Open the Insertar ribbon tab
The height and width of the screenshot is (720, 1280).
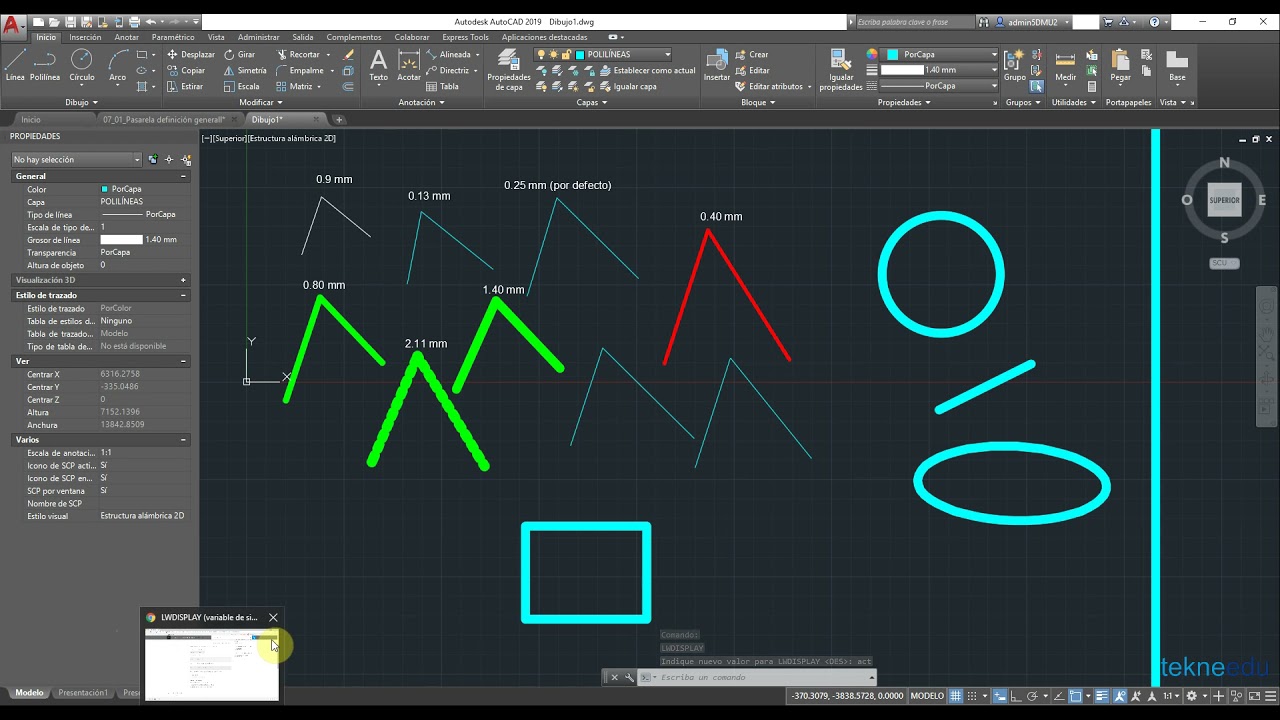coord(85,37)
